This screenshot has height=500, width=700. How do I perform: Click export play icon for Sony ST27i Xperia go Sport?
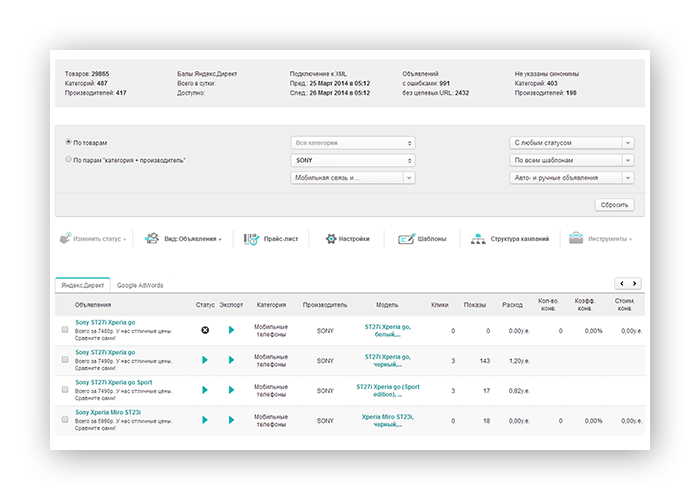231,390
